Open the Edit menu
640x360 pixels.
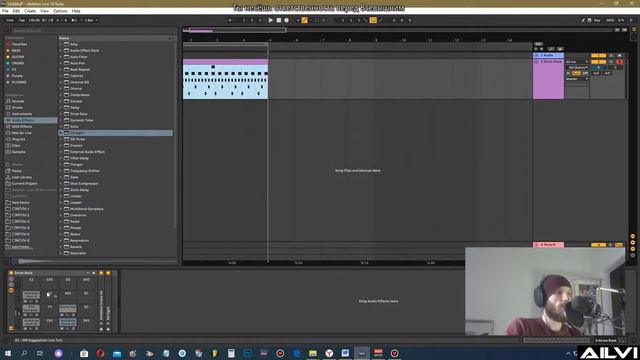coord(16,11)
